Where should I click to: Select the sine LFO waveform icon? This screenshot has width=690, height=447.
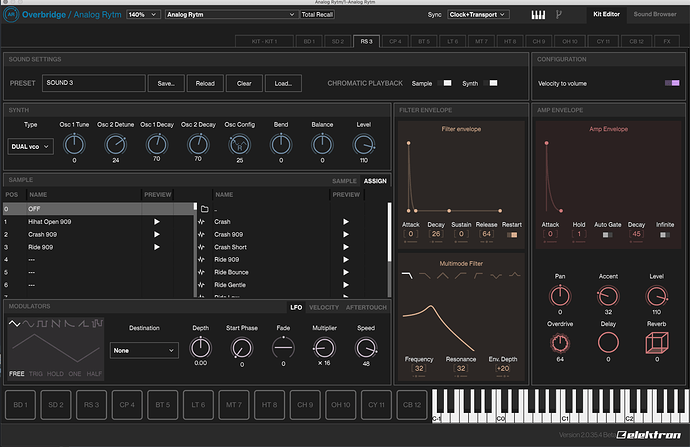29,323
